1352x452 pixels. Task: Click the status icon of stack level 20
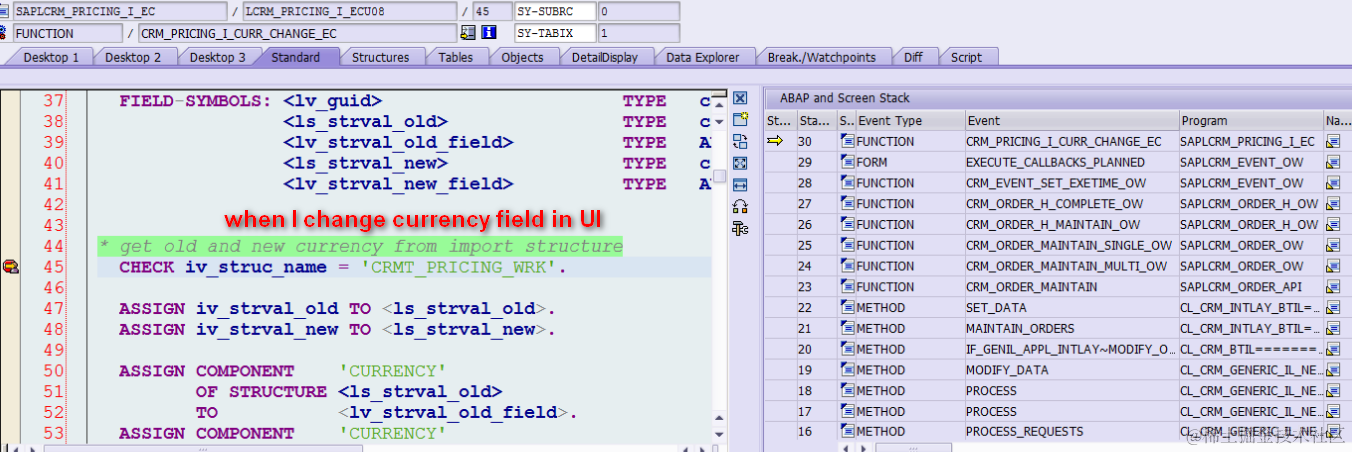[x=847, y=349]
